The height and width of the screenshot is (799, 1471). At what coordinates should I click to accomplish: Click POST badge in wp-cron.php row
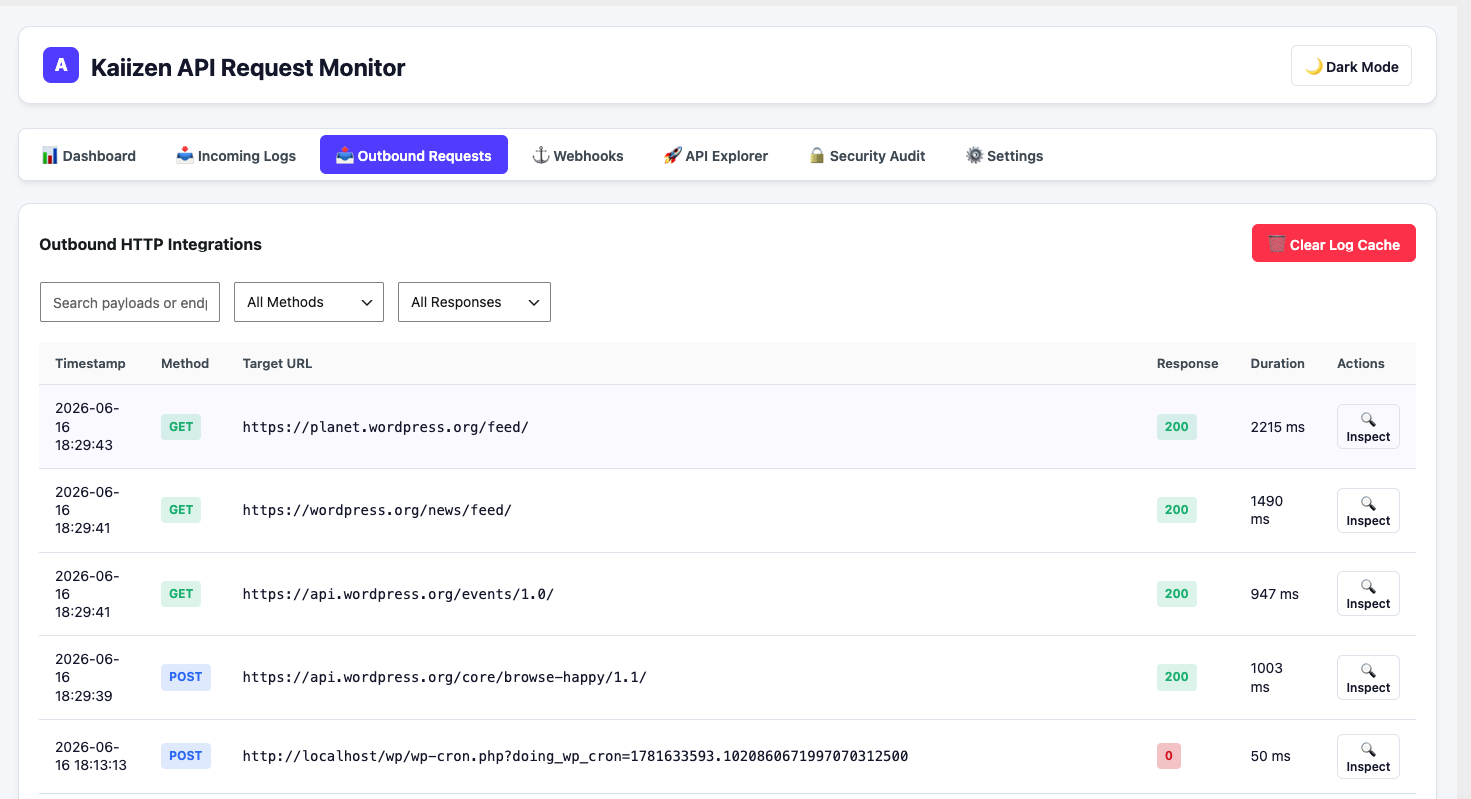pyautogui.click(x=186, y=756)
